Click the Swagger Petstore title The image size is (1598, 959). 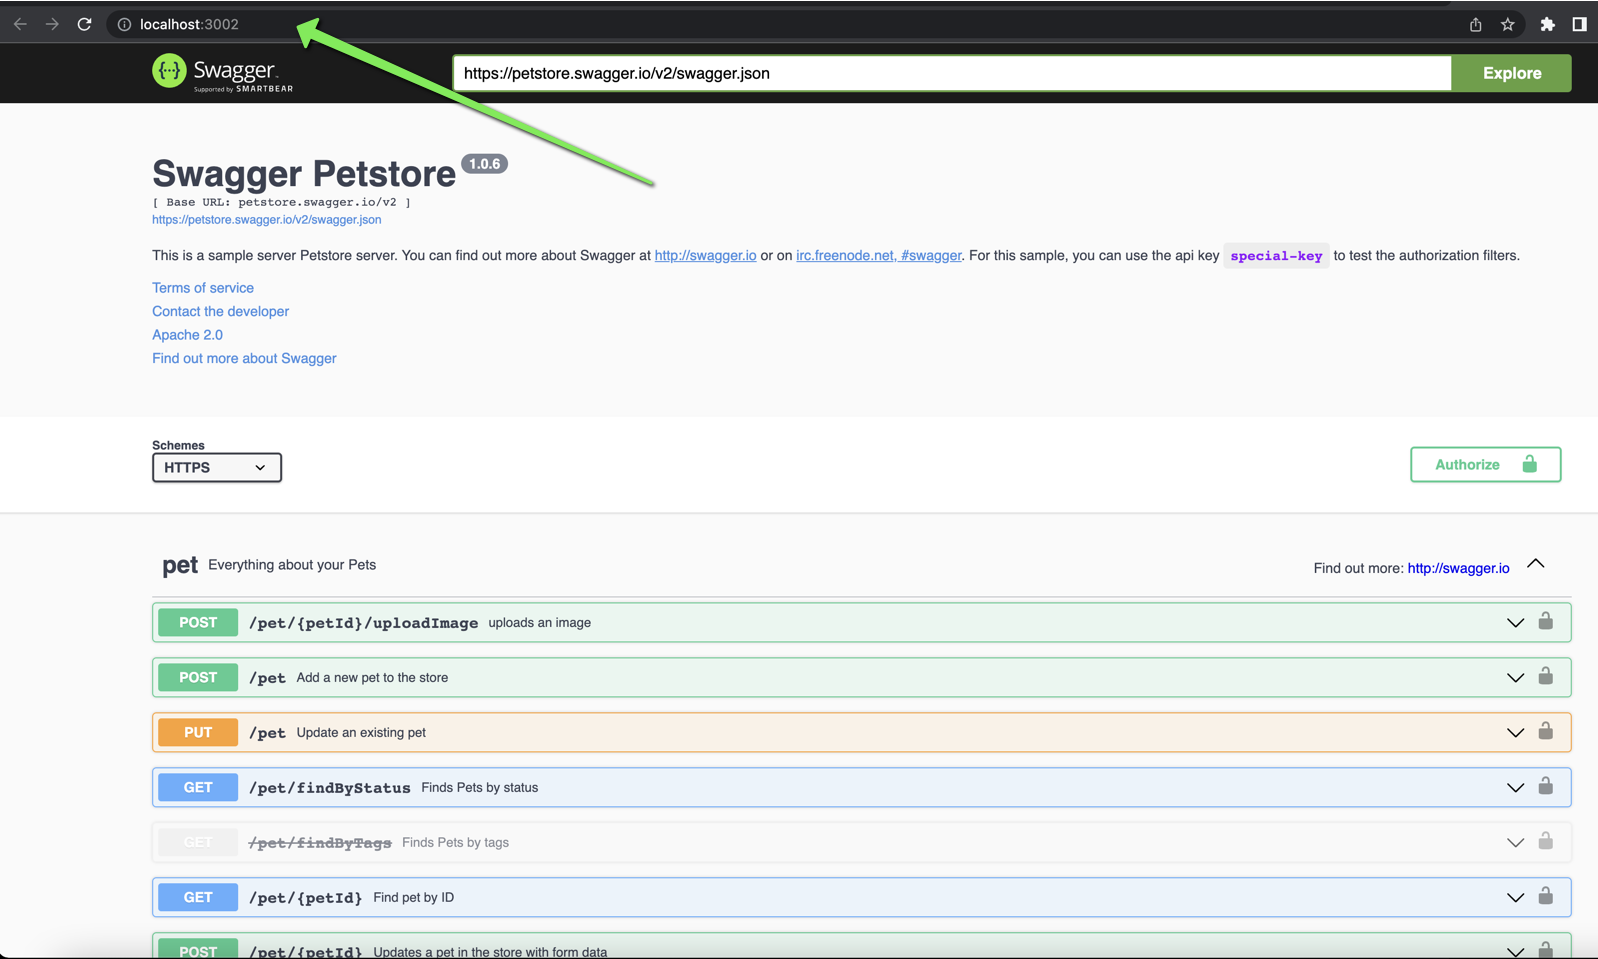tap(304, 174)
